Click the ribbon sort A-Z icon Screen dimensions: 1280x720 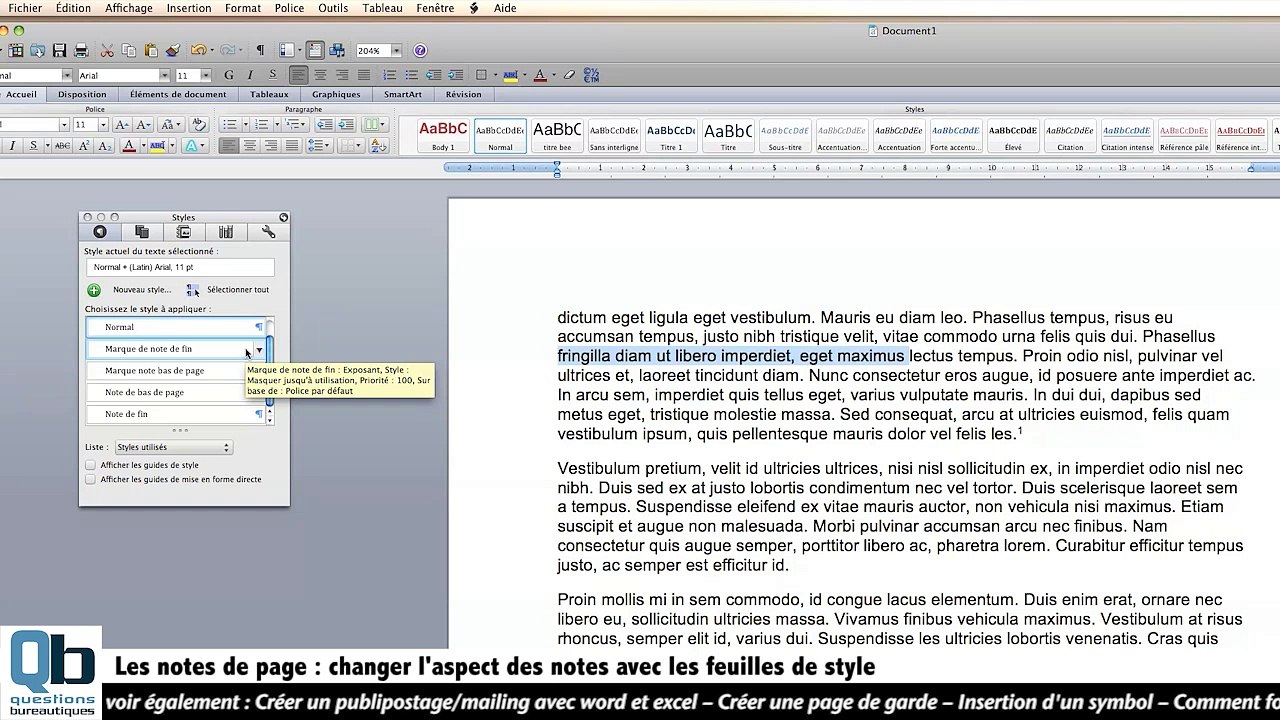point(379,146)
